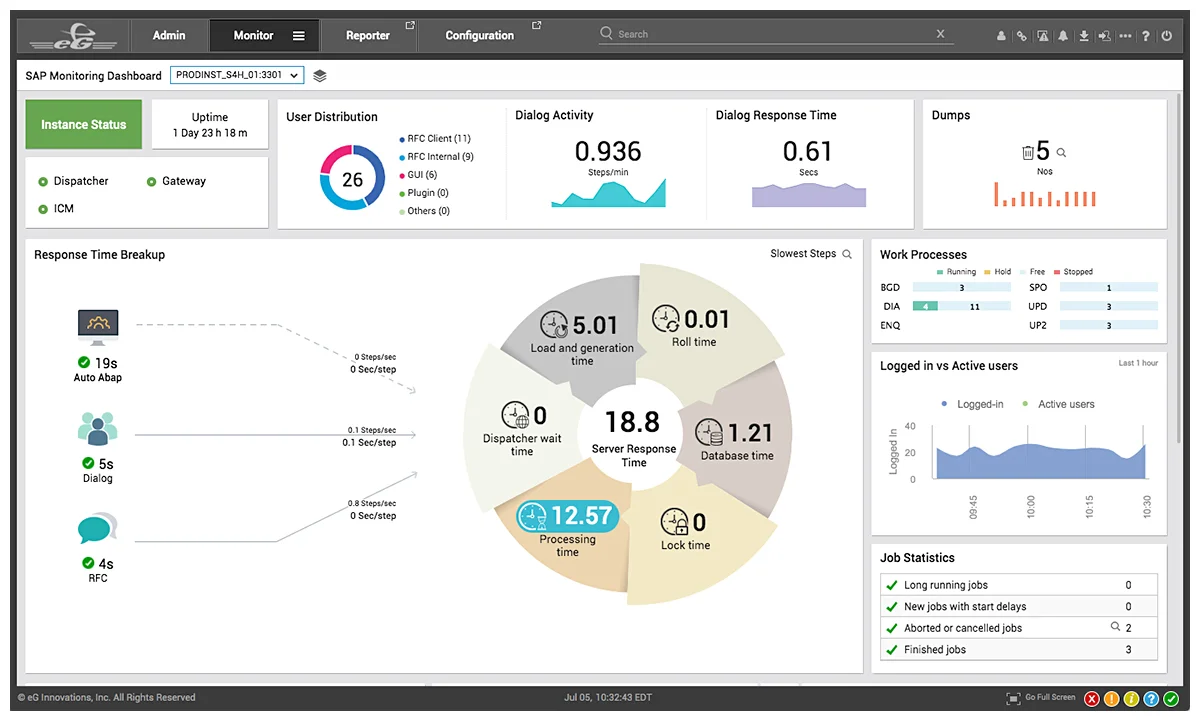Click the download icon in header

point(1084,36)
